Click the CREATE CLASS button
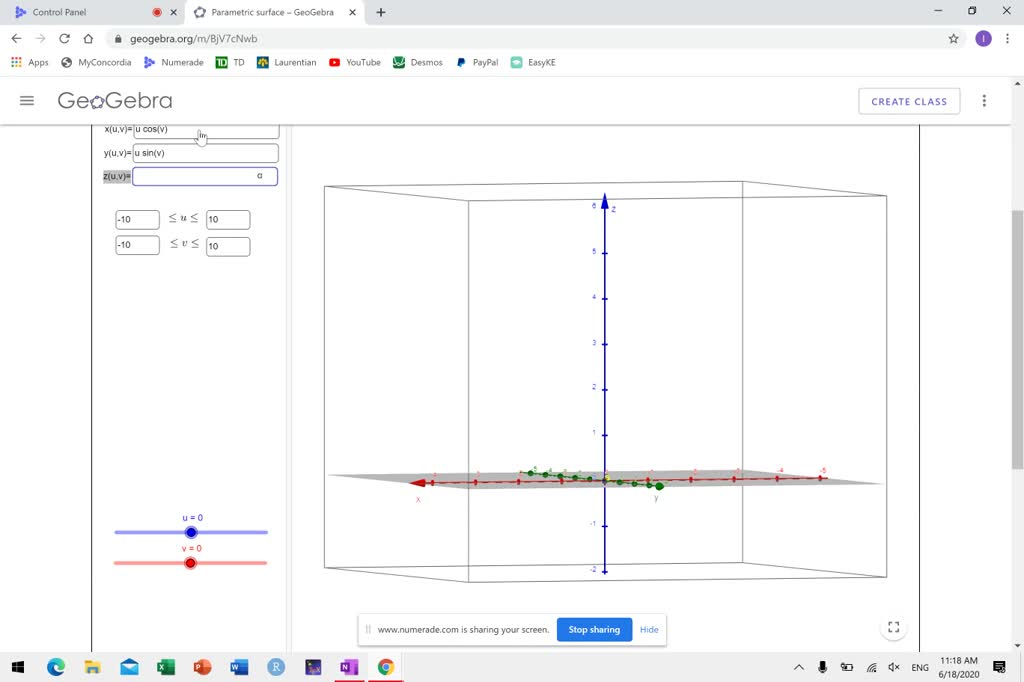 click(908, 101)
